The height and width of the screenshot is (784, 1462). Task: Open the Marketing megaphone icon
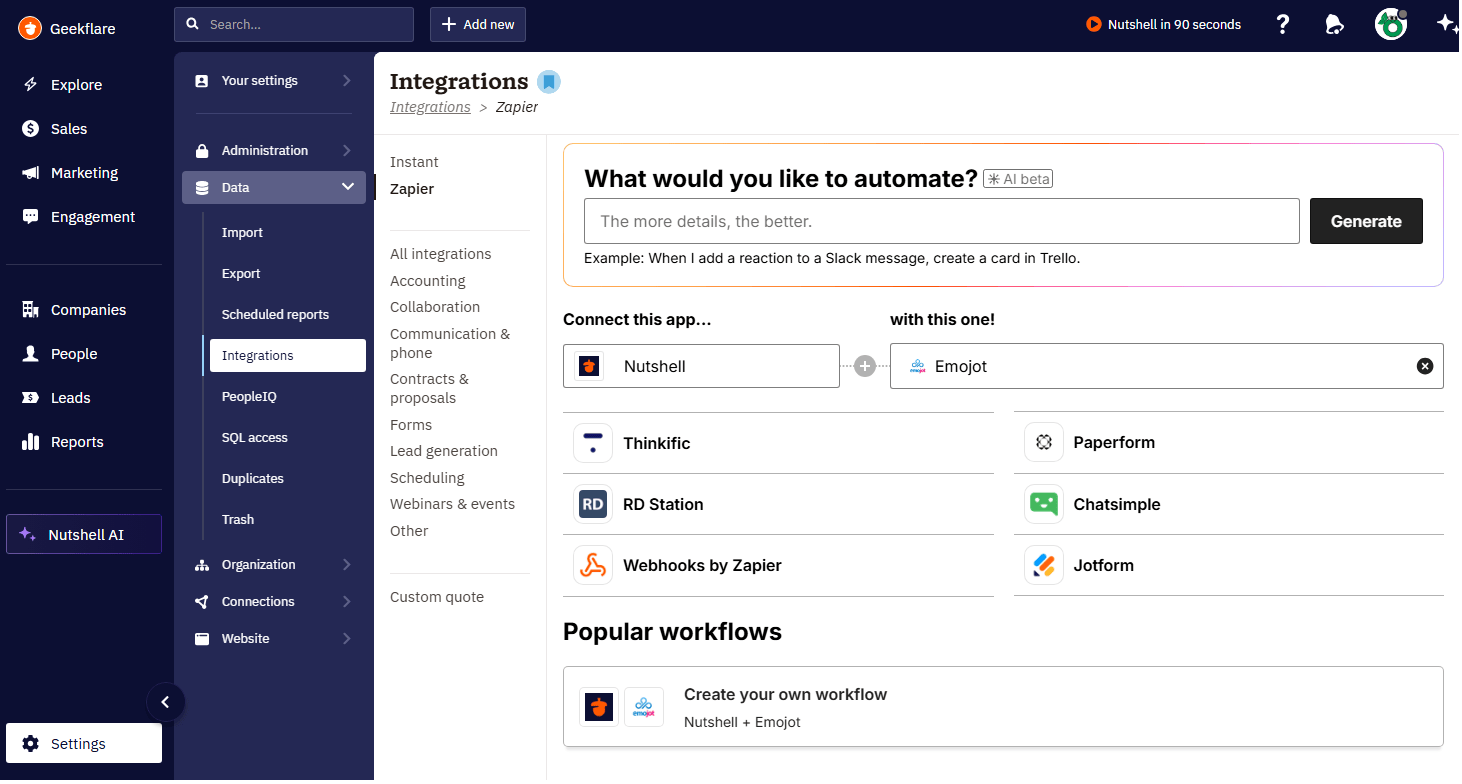point(31,173)
